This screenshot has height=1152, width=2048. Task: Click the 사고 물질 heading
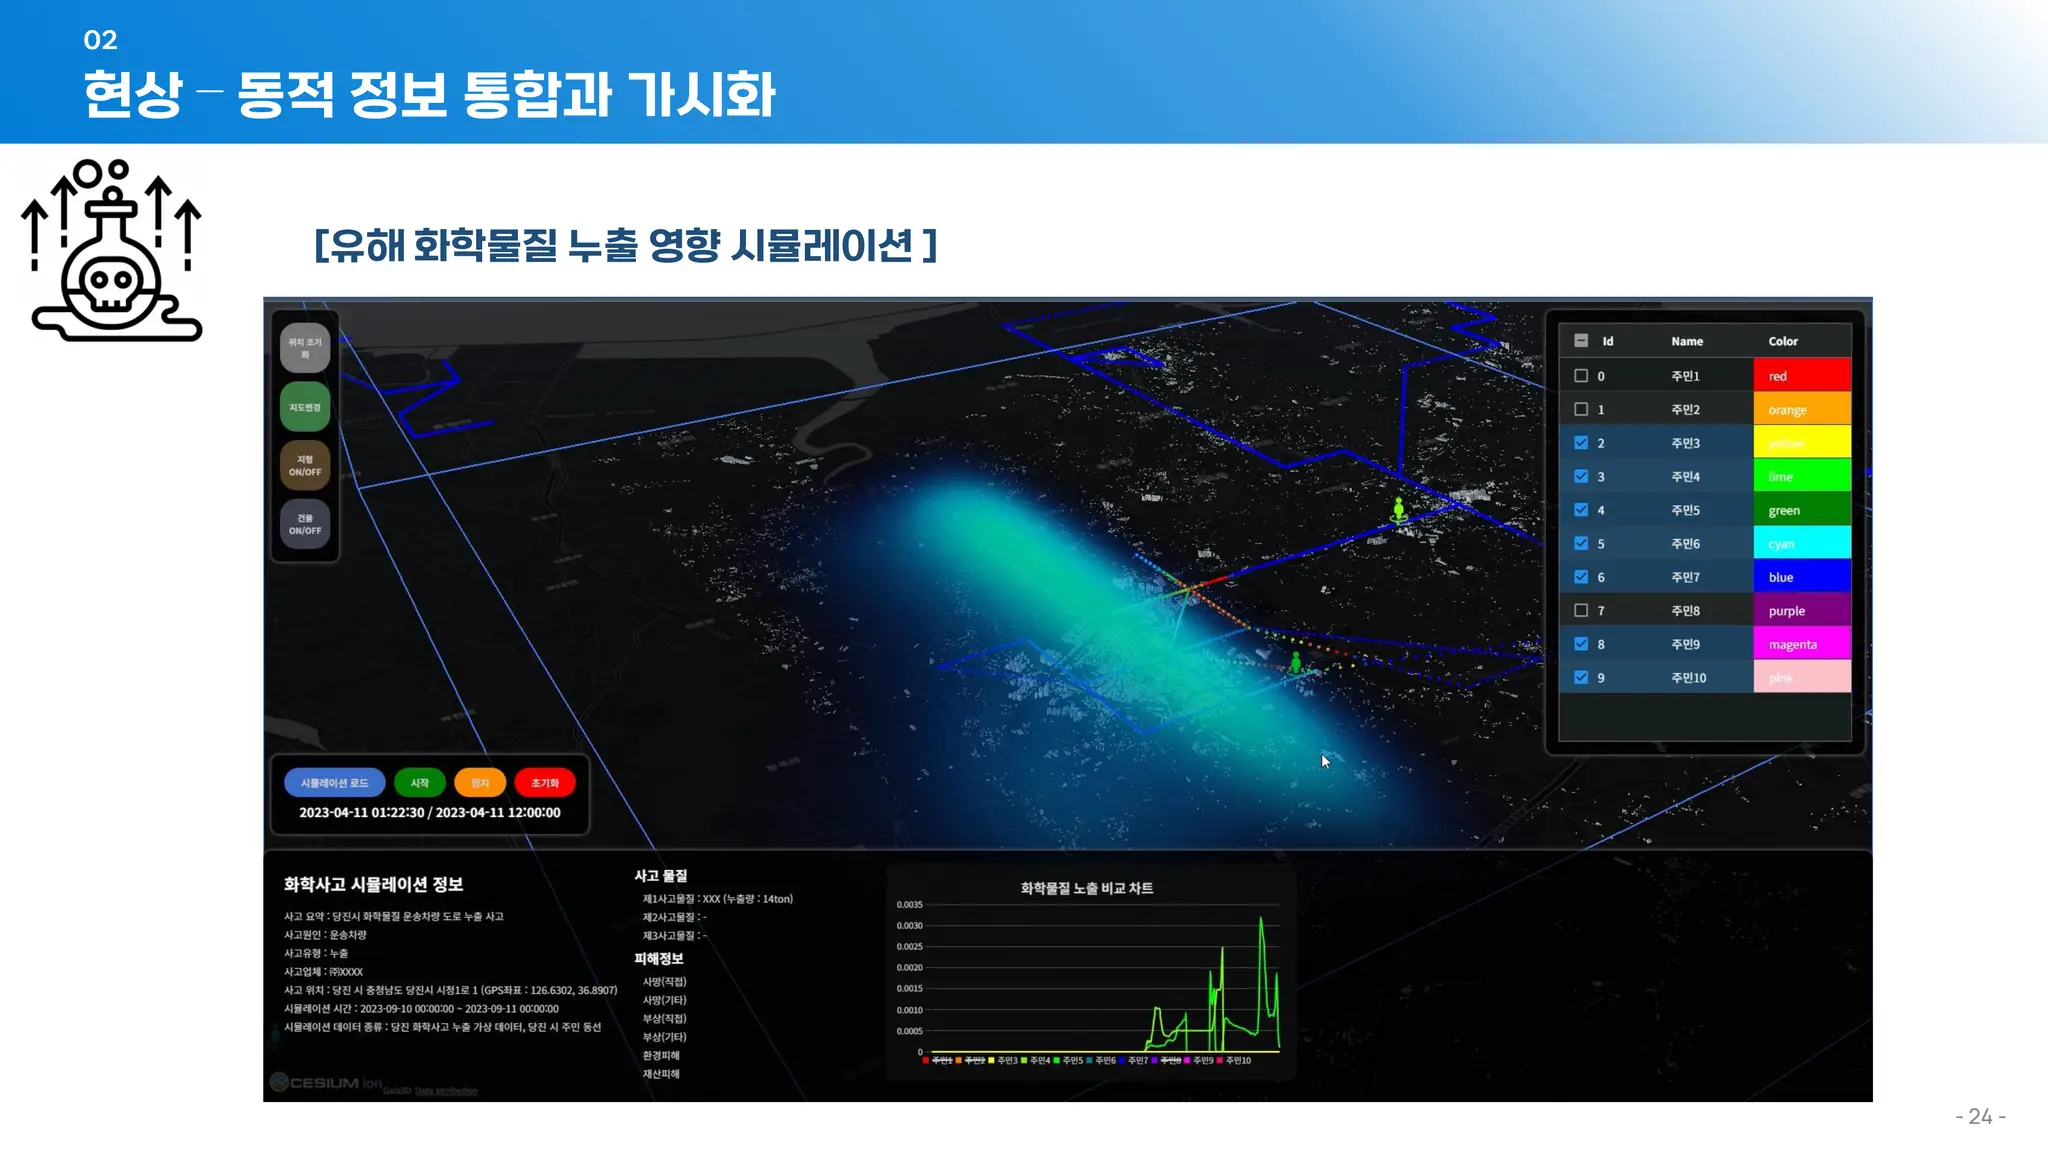click(661, 876)
